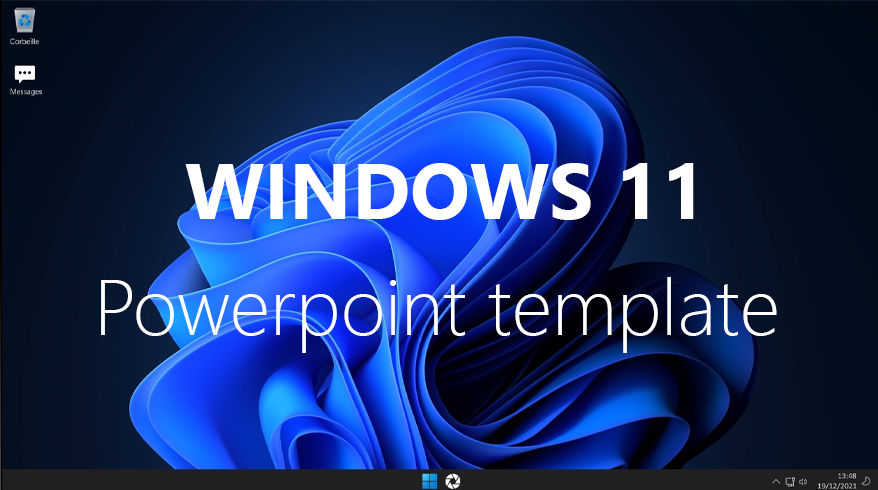Open the network status tray icon
Screen dimensions: 878x490
coord(790,481)
